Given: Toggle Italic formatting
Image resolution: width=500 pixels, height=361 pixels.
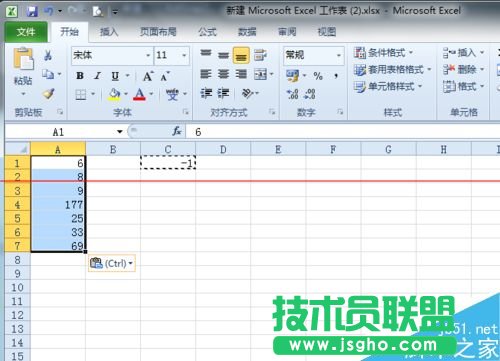Looking at the screenshot, I should click(x=97, y=76).
